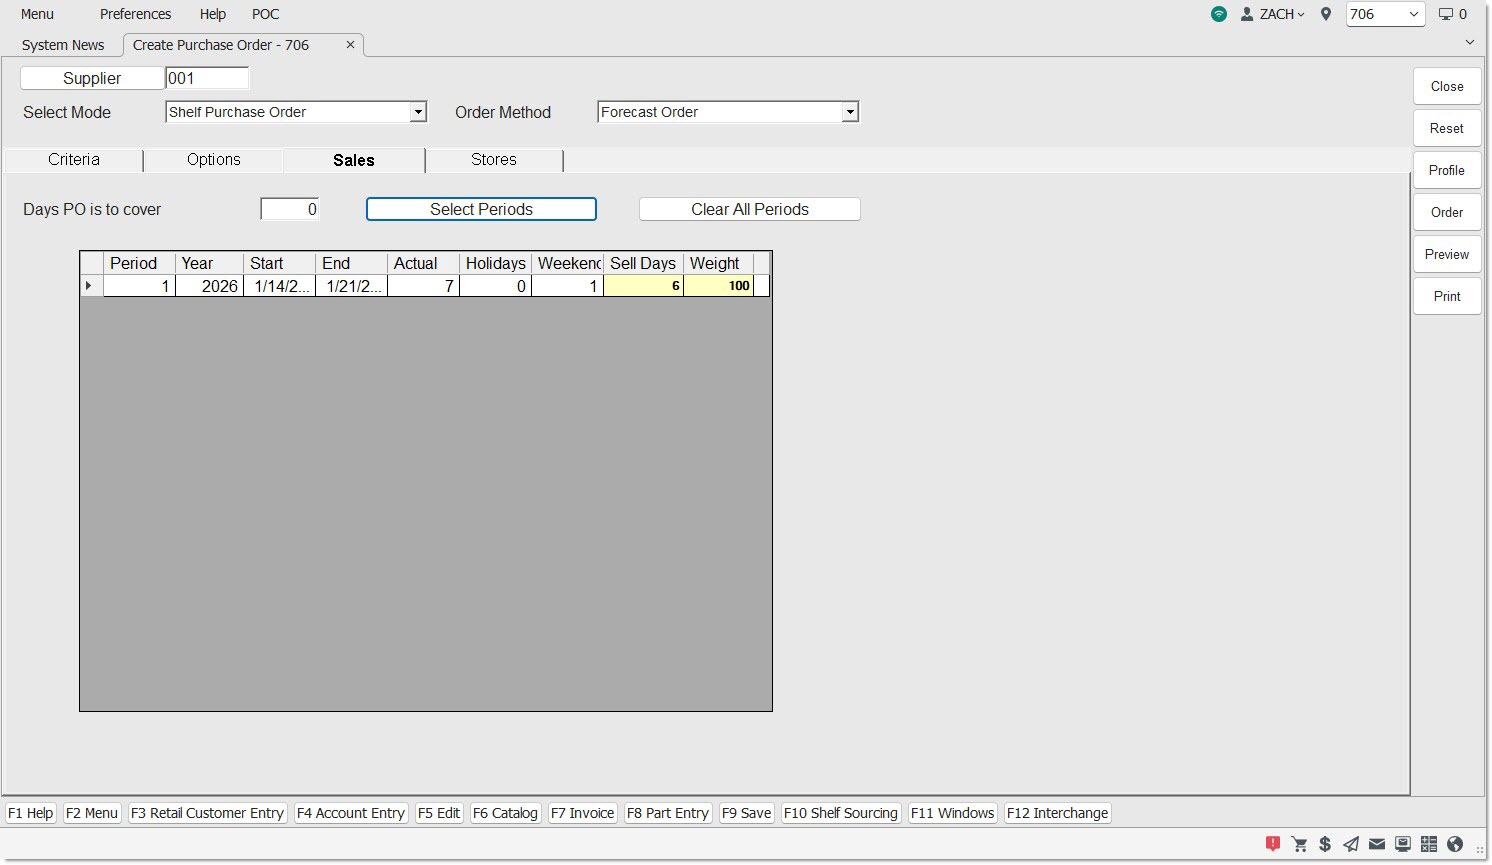Open the Order Method dropdown
Screen dimensions: 1492x865
[849, 112]
